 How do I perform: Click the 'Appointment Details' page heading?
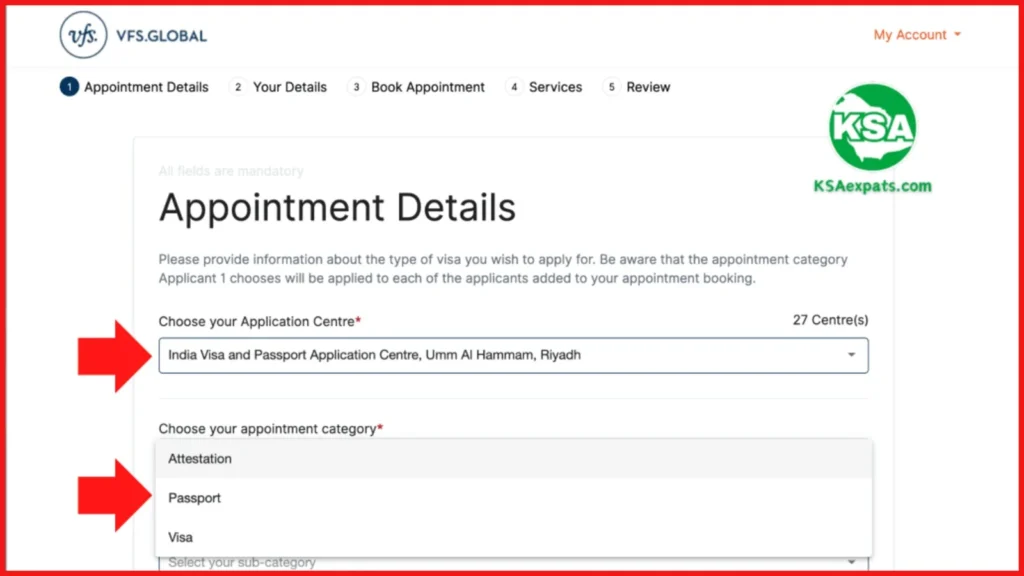pos(337,208)
